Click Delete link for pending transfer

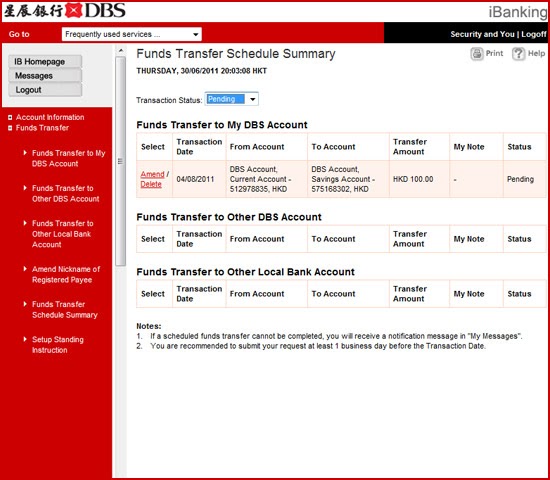(x=151, y=184)
